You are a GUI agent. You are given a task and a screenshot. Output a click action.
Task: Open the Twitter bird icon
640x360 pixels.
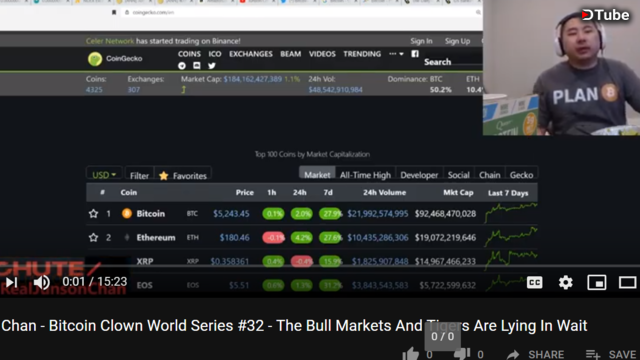pyautogui.click(x=211, y=66)
